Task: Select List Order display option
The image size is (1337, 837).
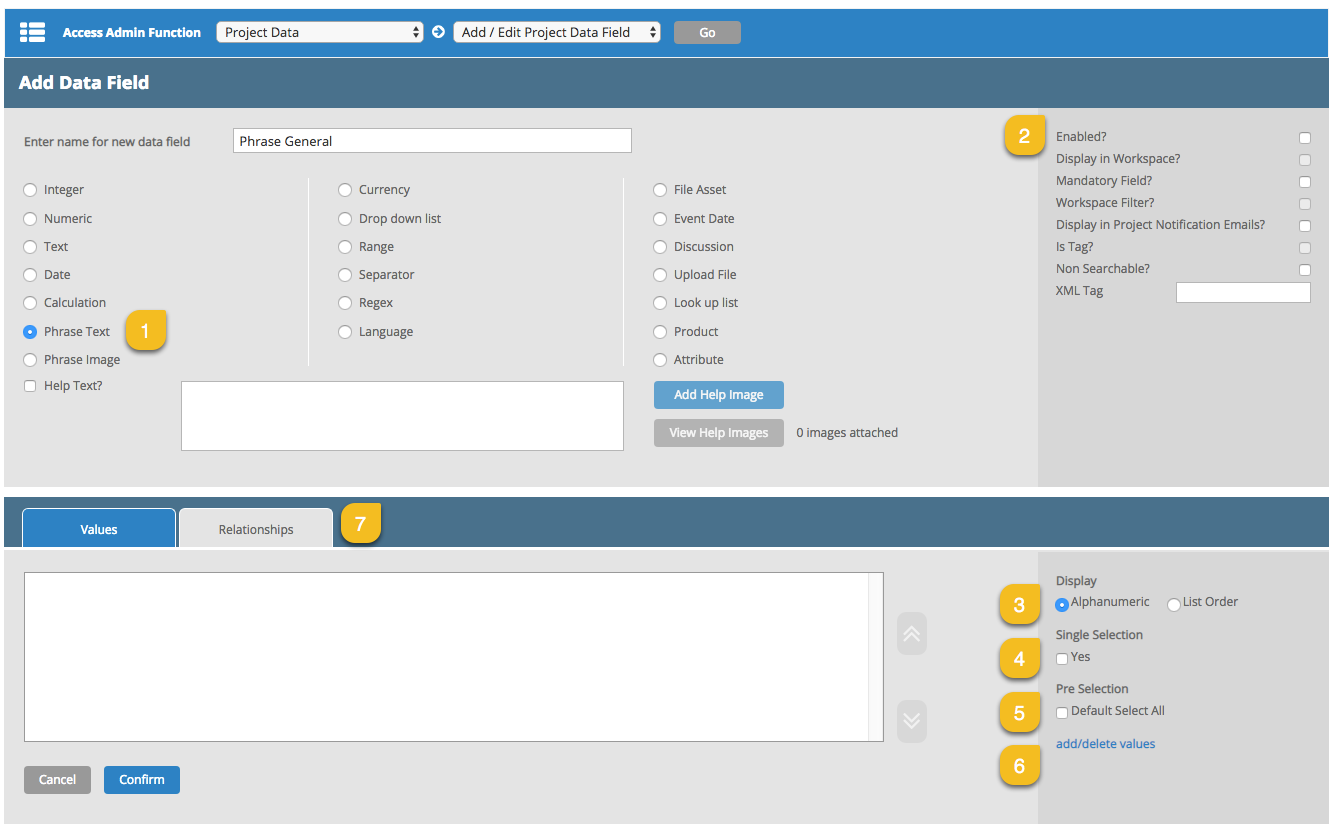Action: (1174, 604)
